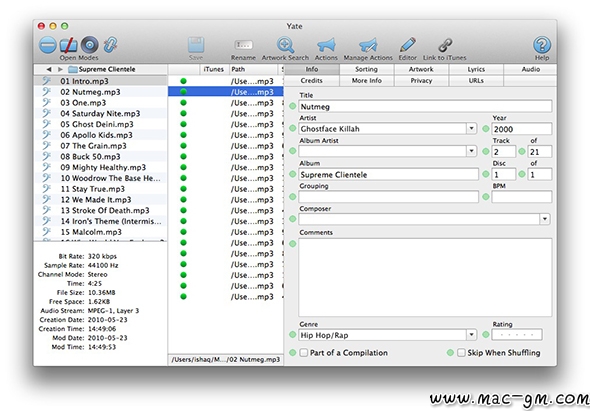Toggle green indicator next to Composer field
The height and width of the screenshot is (411, 590).
(292, 219)
